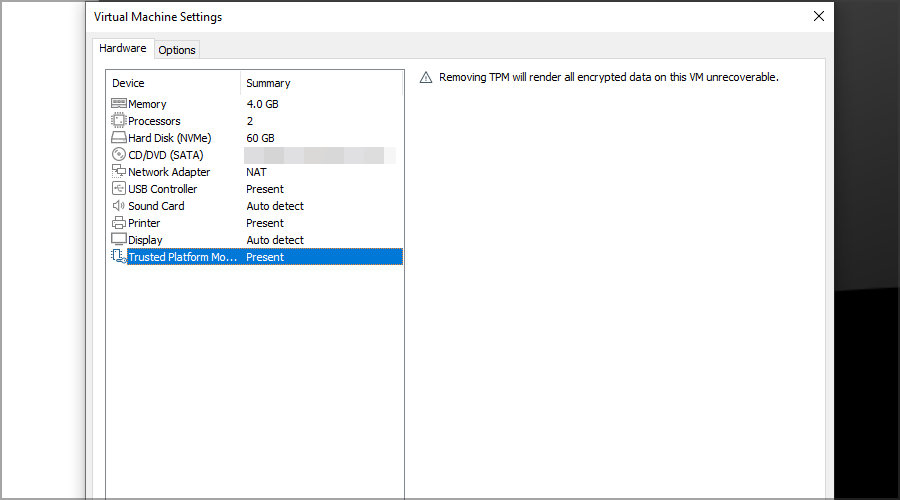Screen dimensions: 900x500
Task: Switch to the Options tab
Action: pyautogui.click(x=177, y=50)
